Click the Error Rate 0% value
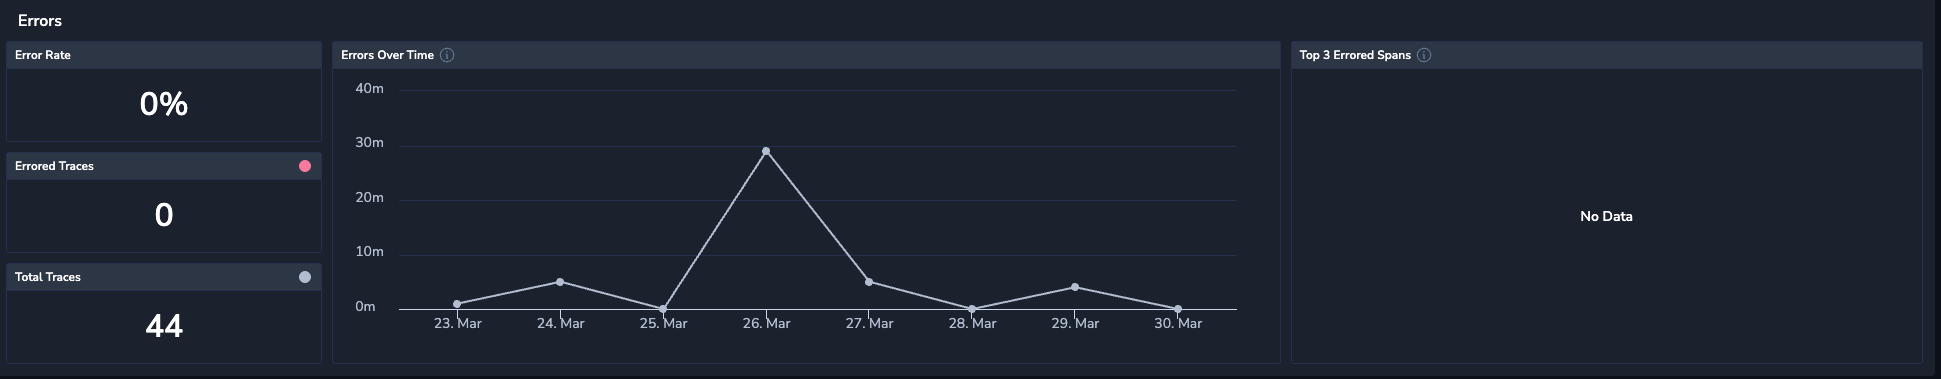 [164, 104]
